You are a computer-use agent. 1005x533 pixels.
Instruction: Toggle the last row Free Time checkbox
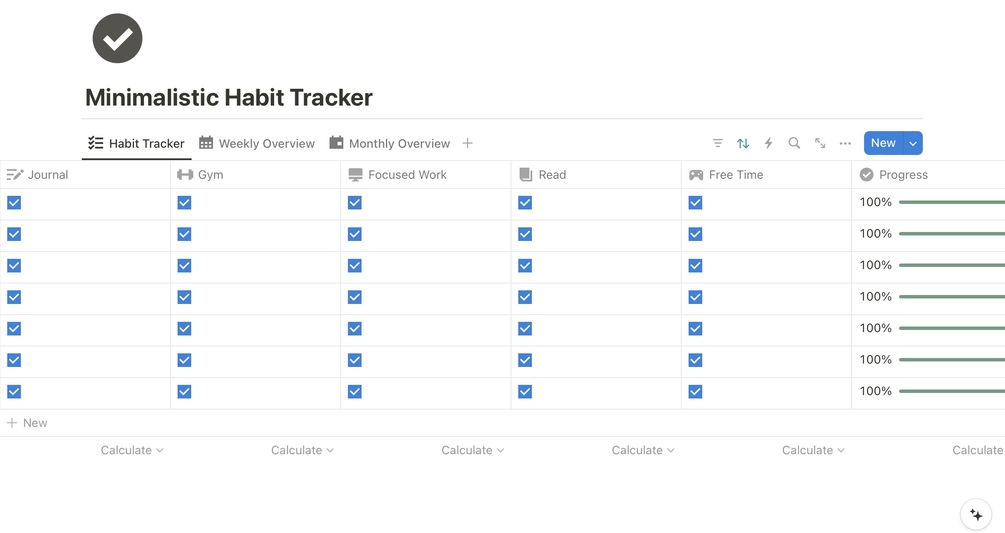(695, 391)
